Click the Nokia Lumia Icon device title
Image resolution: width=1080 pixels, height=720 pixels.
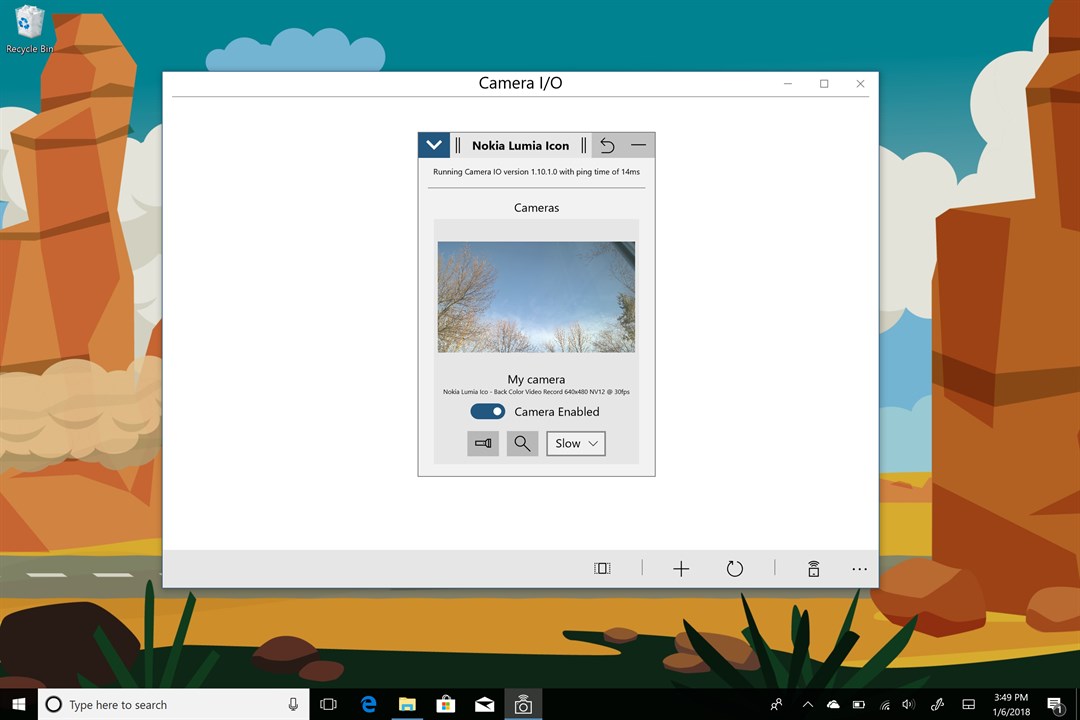[x=520, y=145]
